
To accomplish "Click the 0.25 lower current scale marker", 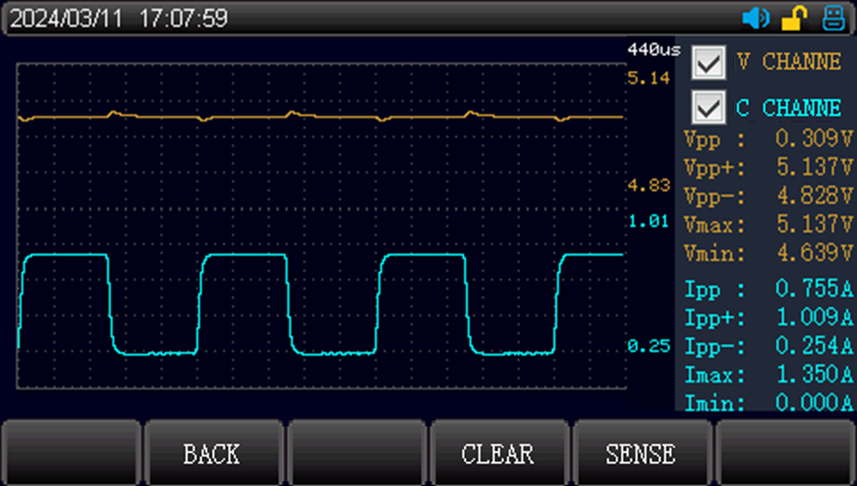I will [648, 346].
